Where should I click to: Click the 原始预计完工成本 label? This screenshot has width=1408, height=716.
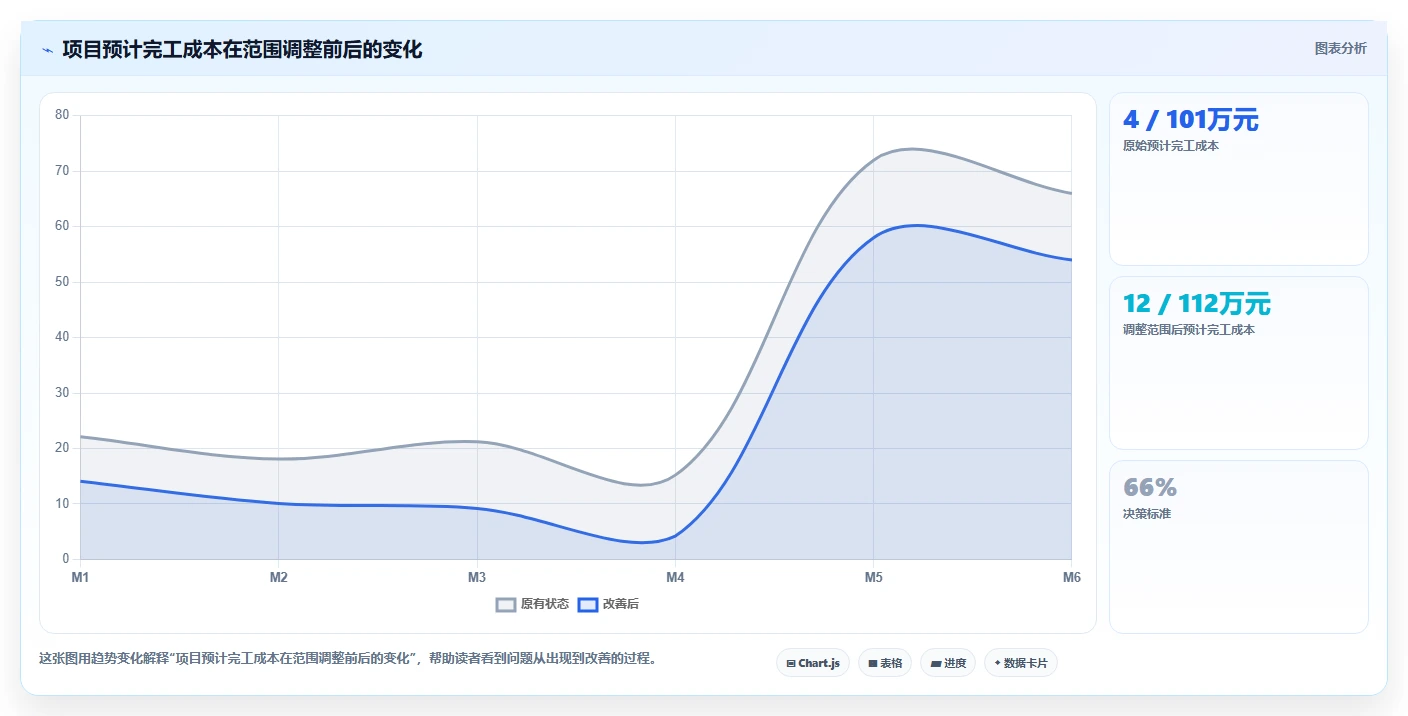click(x=1171, y=146)
